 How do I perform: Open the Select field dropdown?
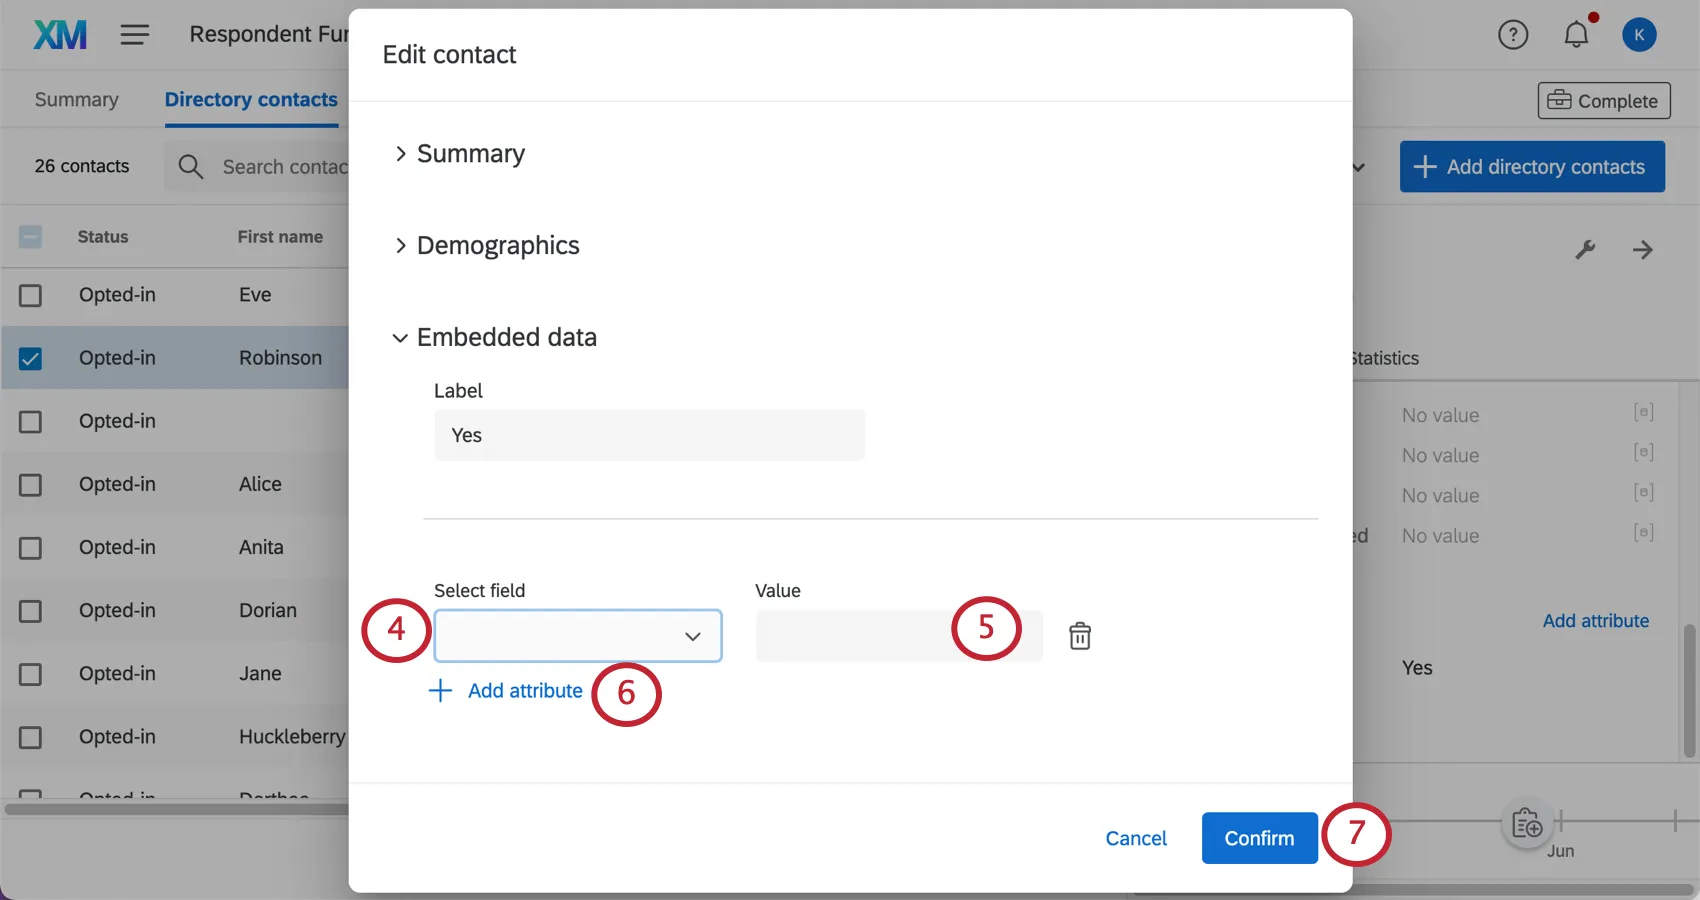coord(578,636)
